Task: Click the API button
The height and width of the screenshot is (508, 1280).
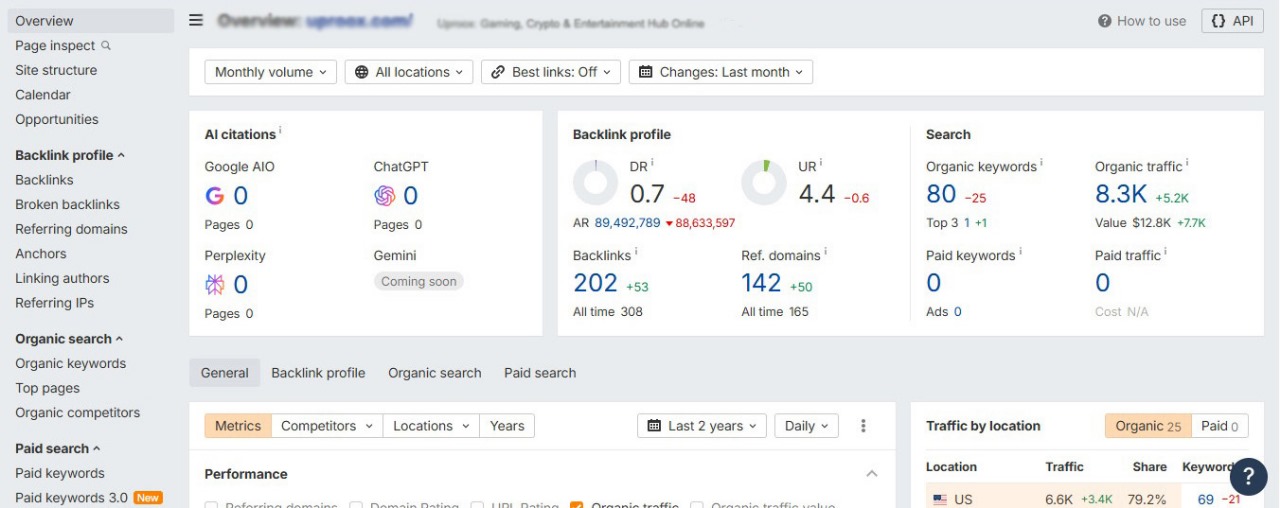Action: [x=1231, y=21]
